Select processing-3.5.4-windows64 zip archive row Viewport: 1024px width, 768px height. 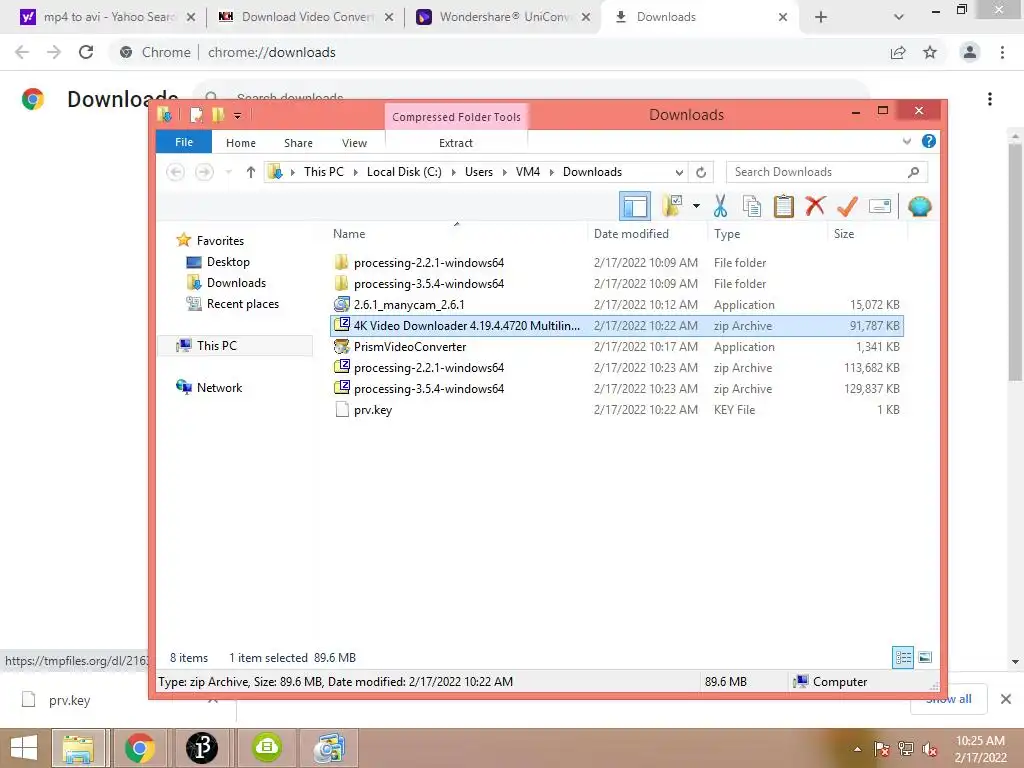pos(616,389)
